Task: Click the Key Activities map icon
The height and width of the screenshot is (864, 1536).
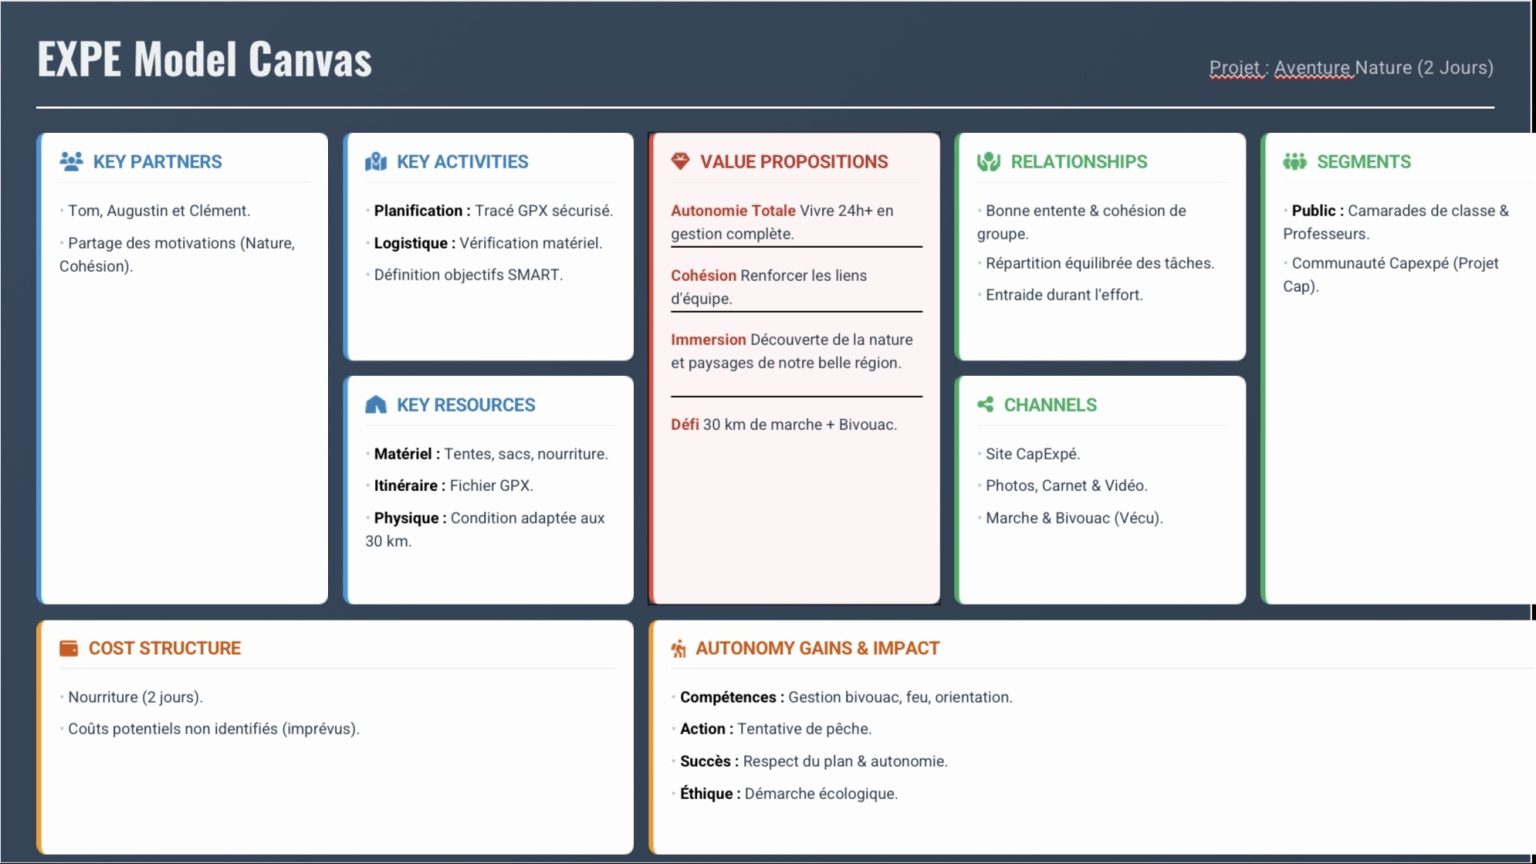Action: [x=376, y=161]
